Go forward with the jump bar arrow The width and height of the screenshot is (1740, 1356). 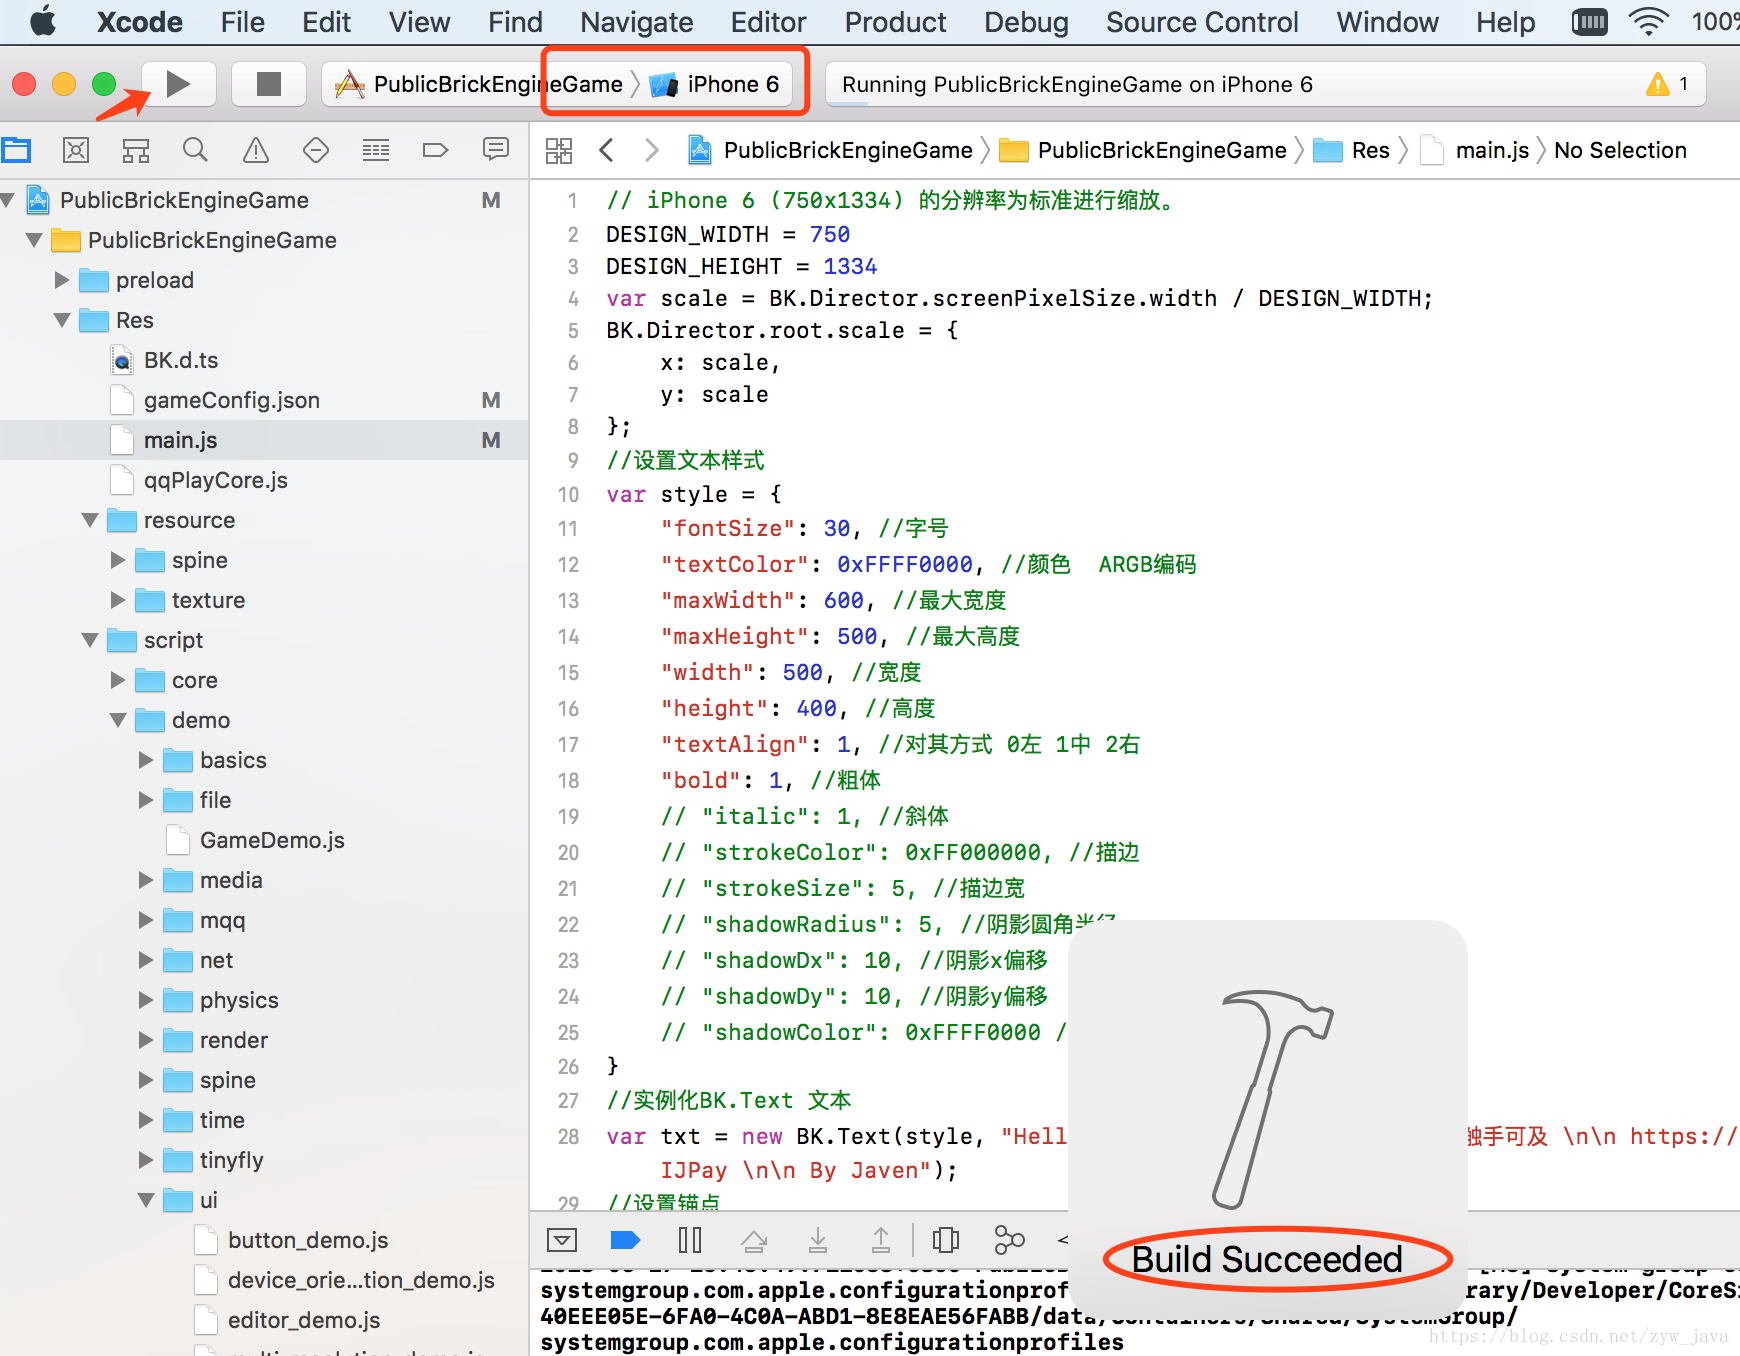[x=652, y=150]
